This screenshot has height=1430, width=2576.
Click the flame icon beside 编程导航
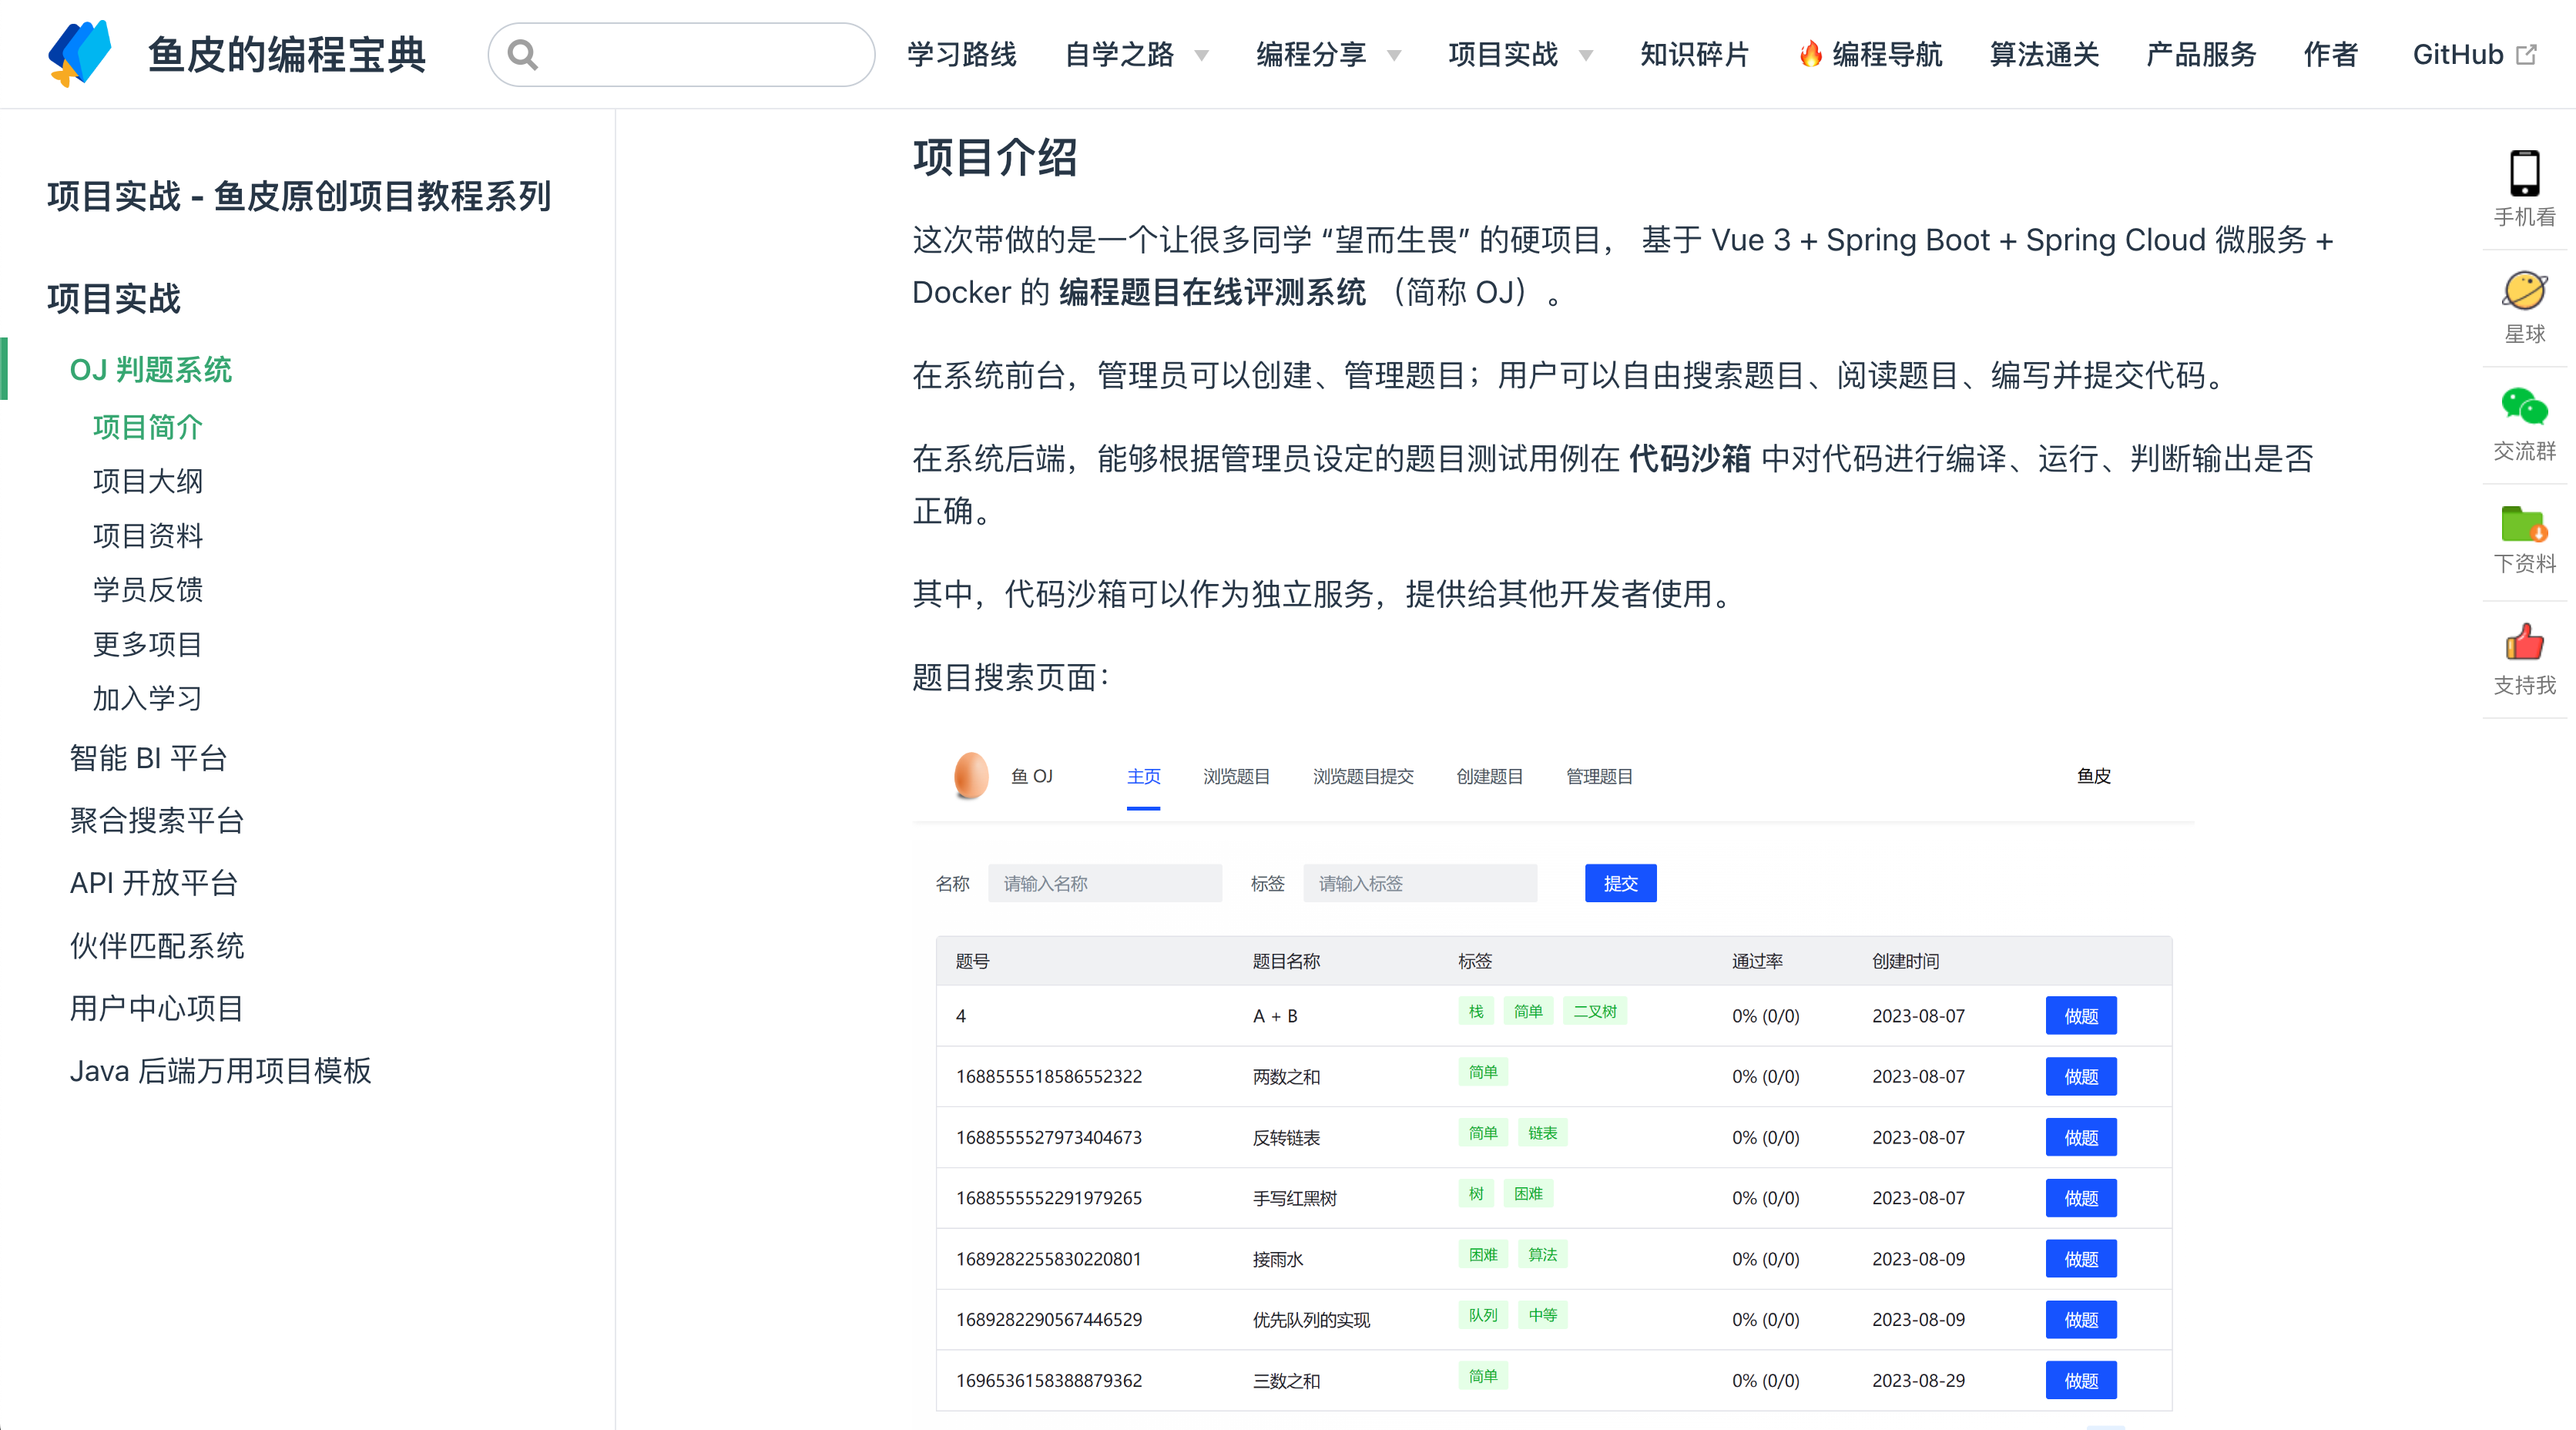[1810, 54]
